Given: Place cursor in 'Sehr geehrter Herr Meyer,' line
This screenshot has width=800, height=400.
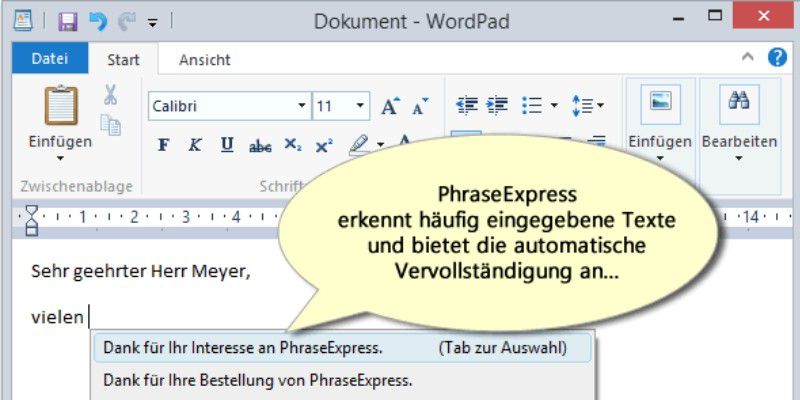Looking at the screenshot, I should (x=141, y=271).
